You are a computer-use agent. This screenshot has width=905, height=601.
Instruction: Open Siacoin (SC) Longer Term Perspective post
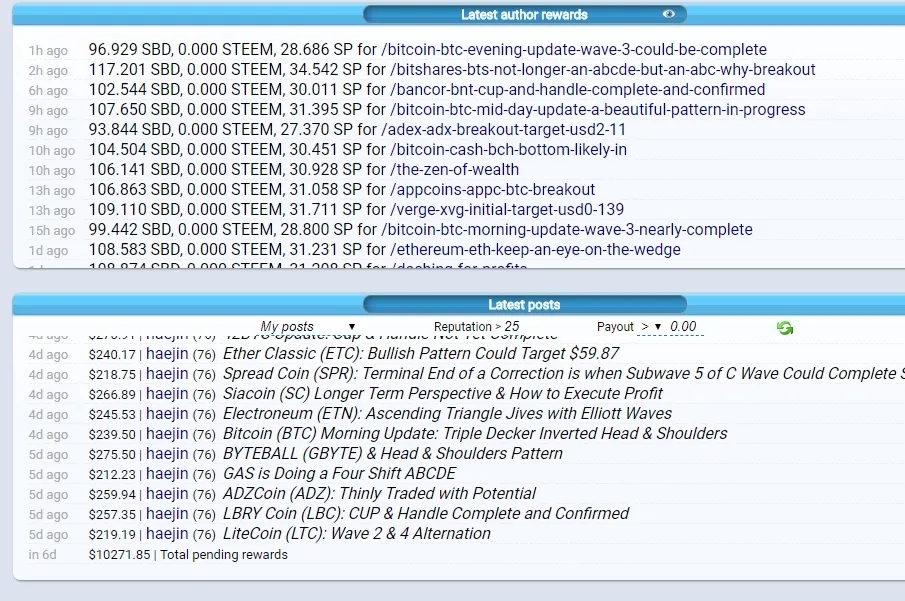[x=443, y=394]
